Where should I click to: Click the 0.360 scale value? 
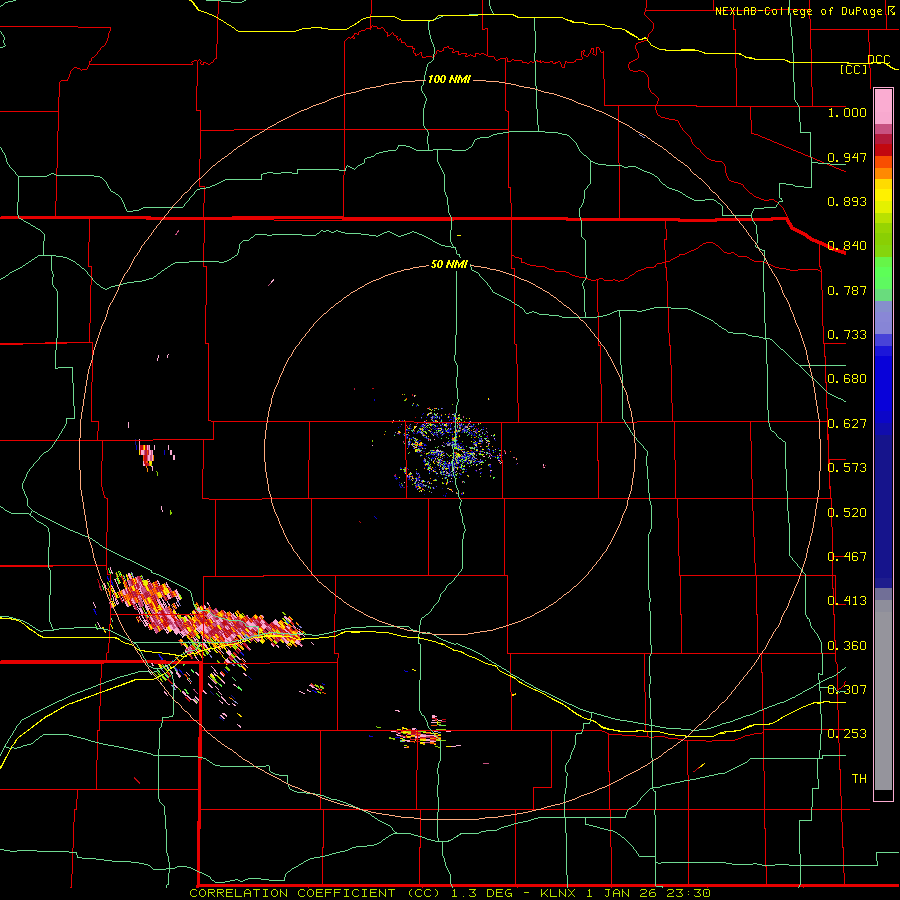point(847,646)
